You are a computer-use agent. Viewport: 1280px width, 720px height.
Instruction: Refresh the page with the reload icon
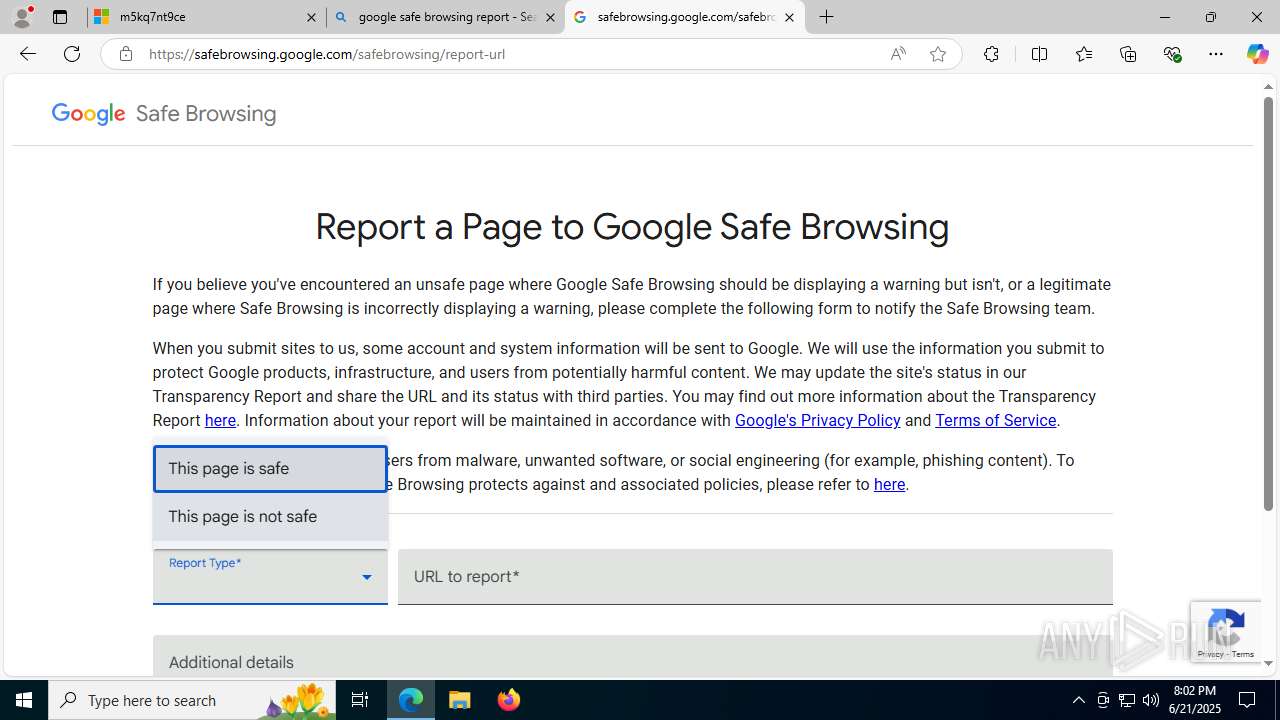click(x=72, y=54)
